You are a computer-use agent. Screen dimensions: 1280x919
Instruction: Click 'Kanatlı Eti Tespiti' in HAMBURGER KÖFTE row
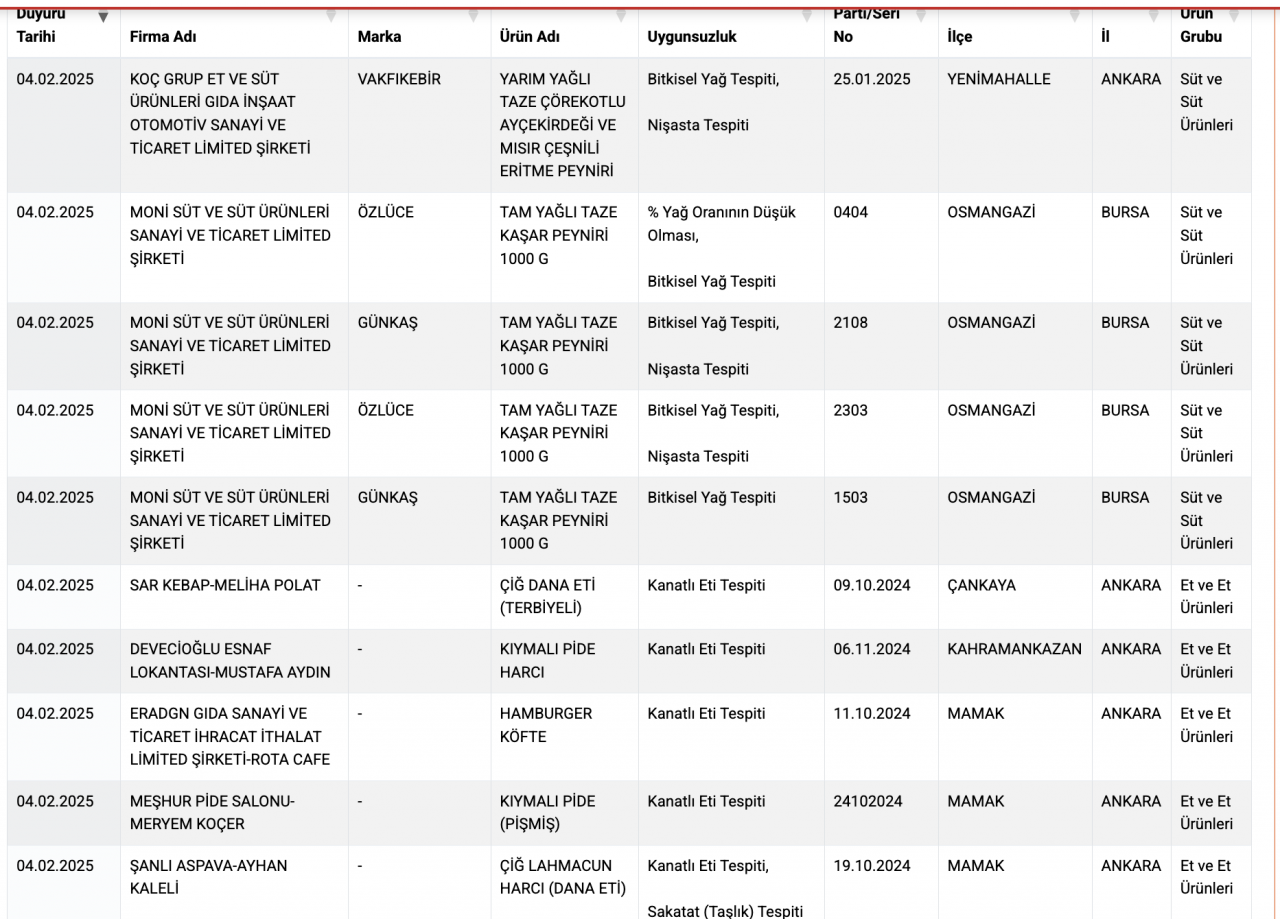coord(706,713)
